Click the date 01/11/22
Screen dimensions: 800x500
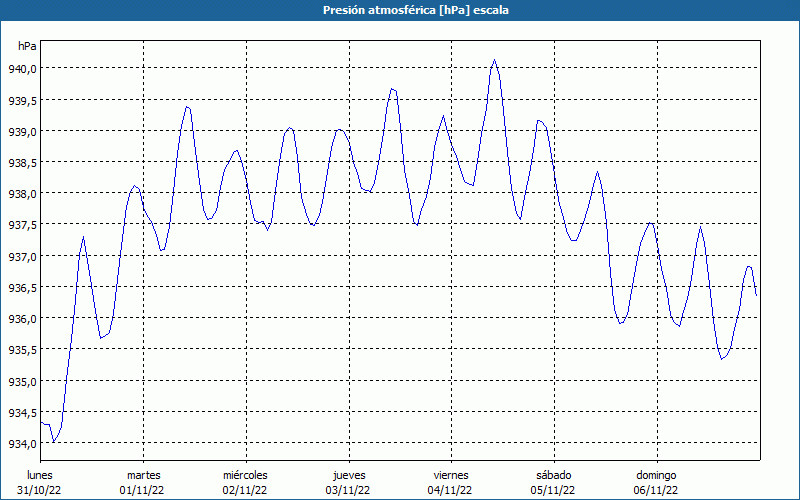pyautogui.click(x=142, y=490)
